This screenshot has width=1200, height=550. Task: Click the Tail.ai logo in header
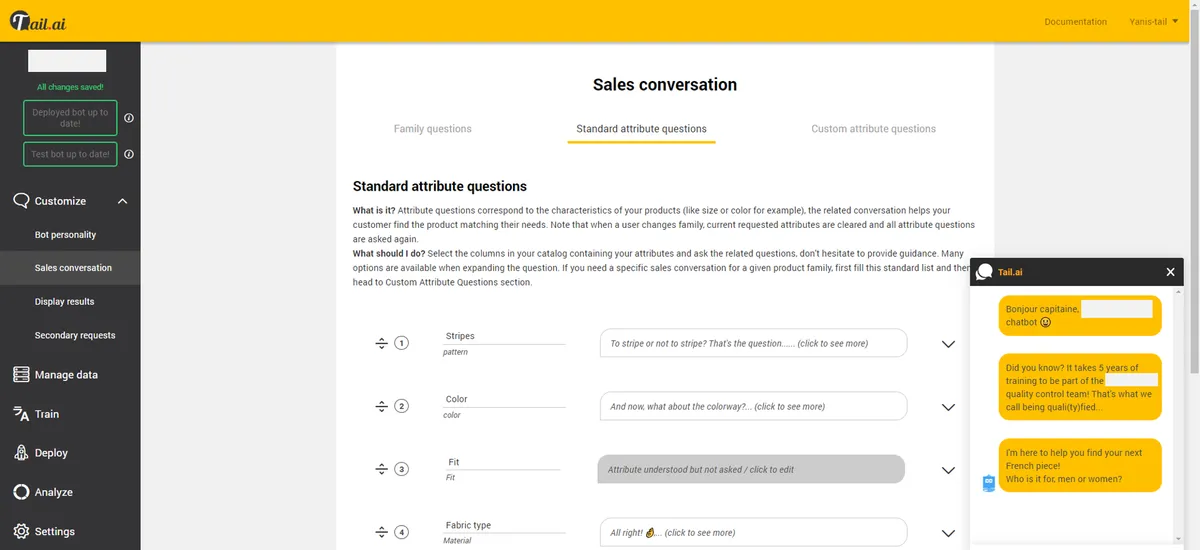tap(38, 21)
